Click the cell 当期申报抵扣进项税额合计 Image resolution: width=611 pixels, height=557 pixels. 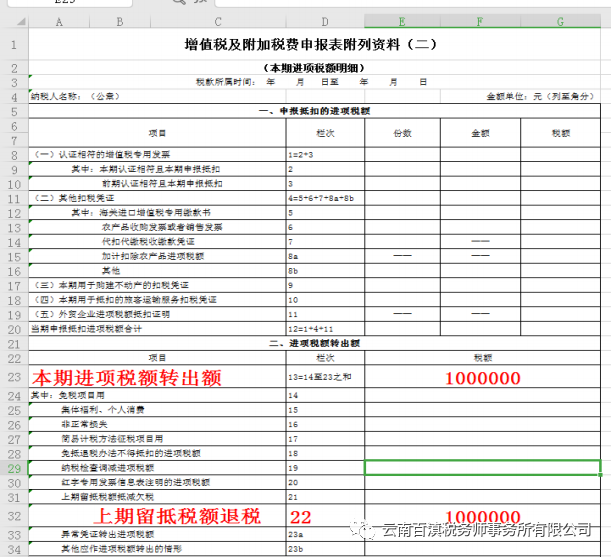[x=157, y=329]
